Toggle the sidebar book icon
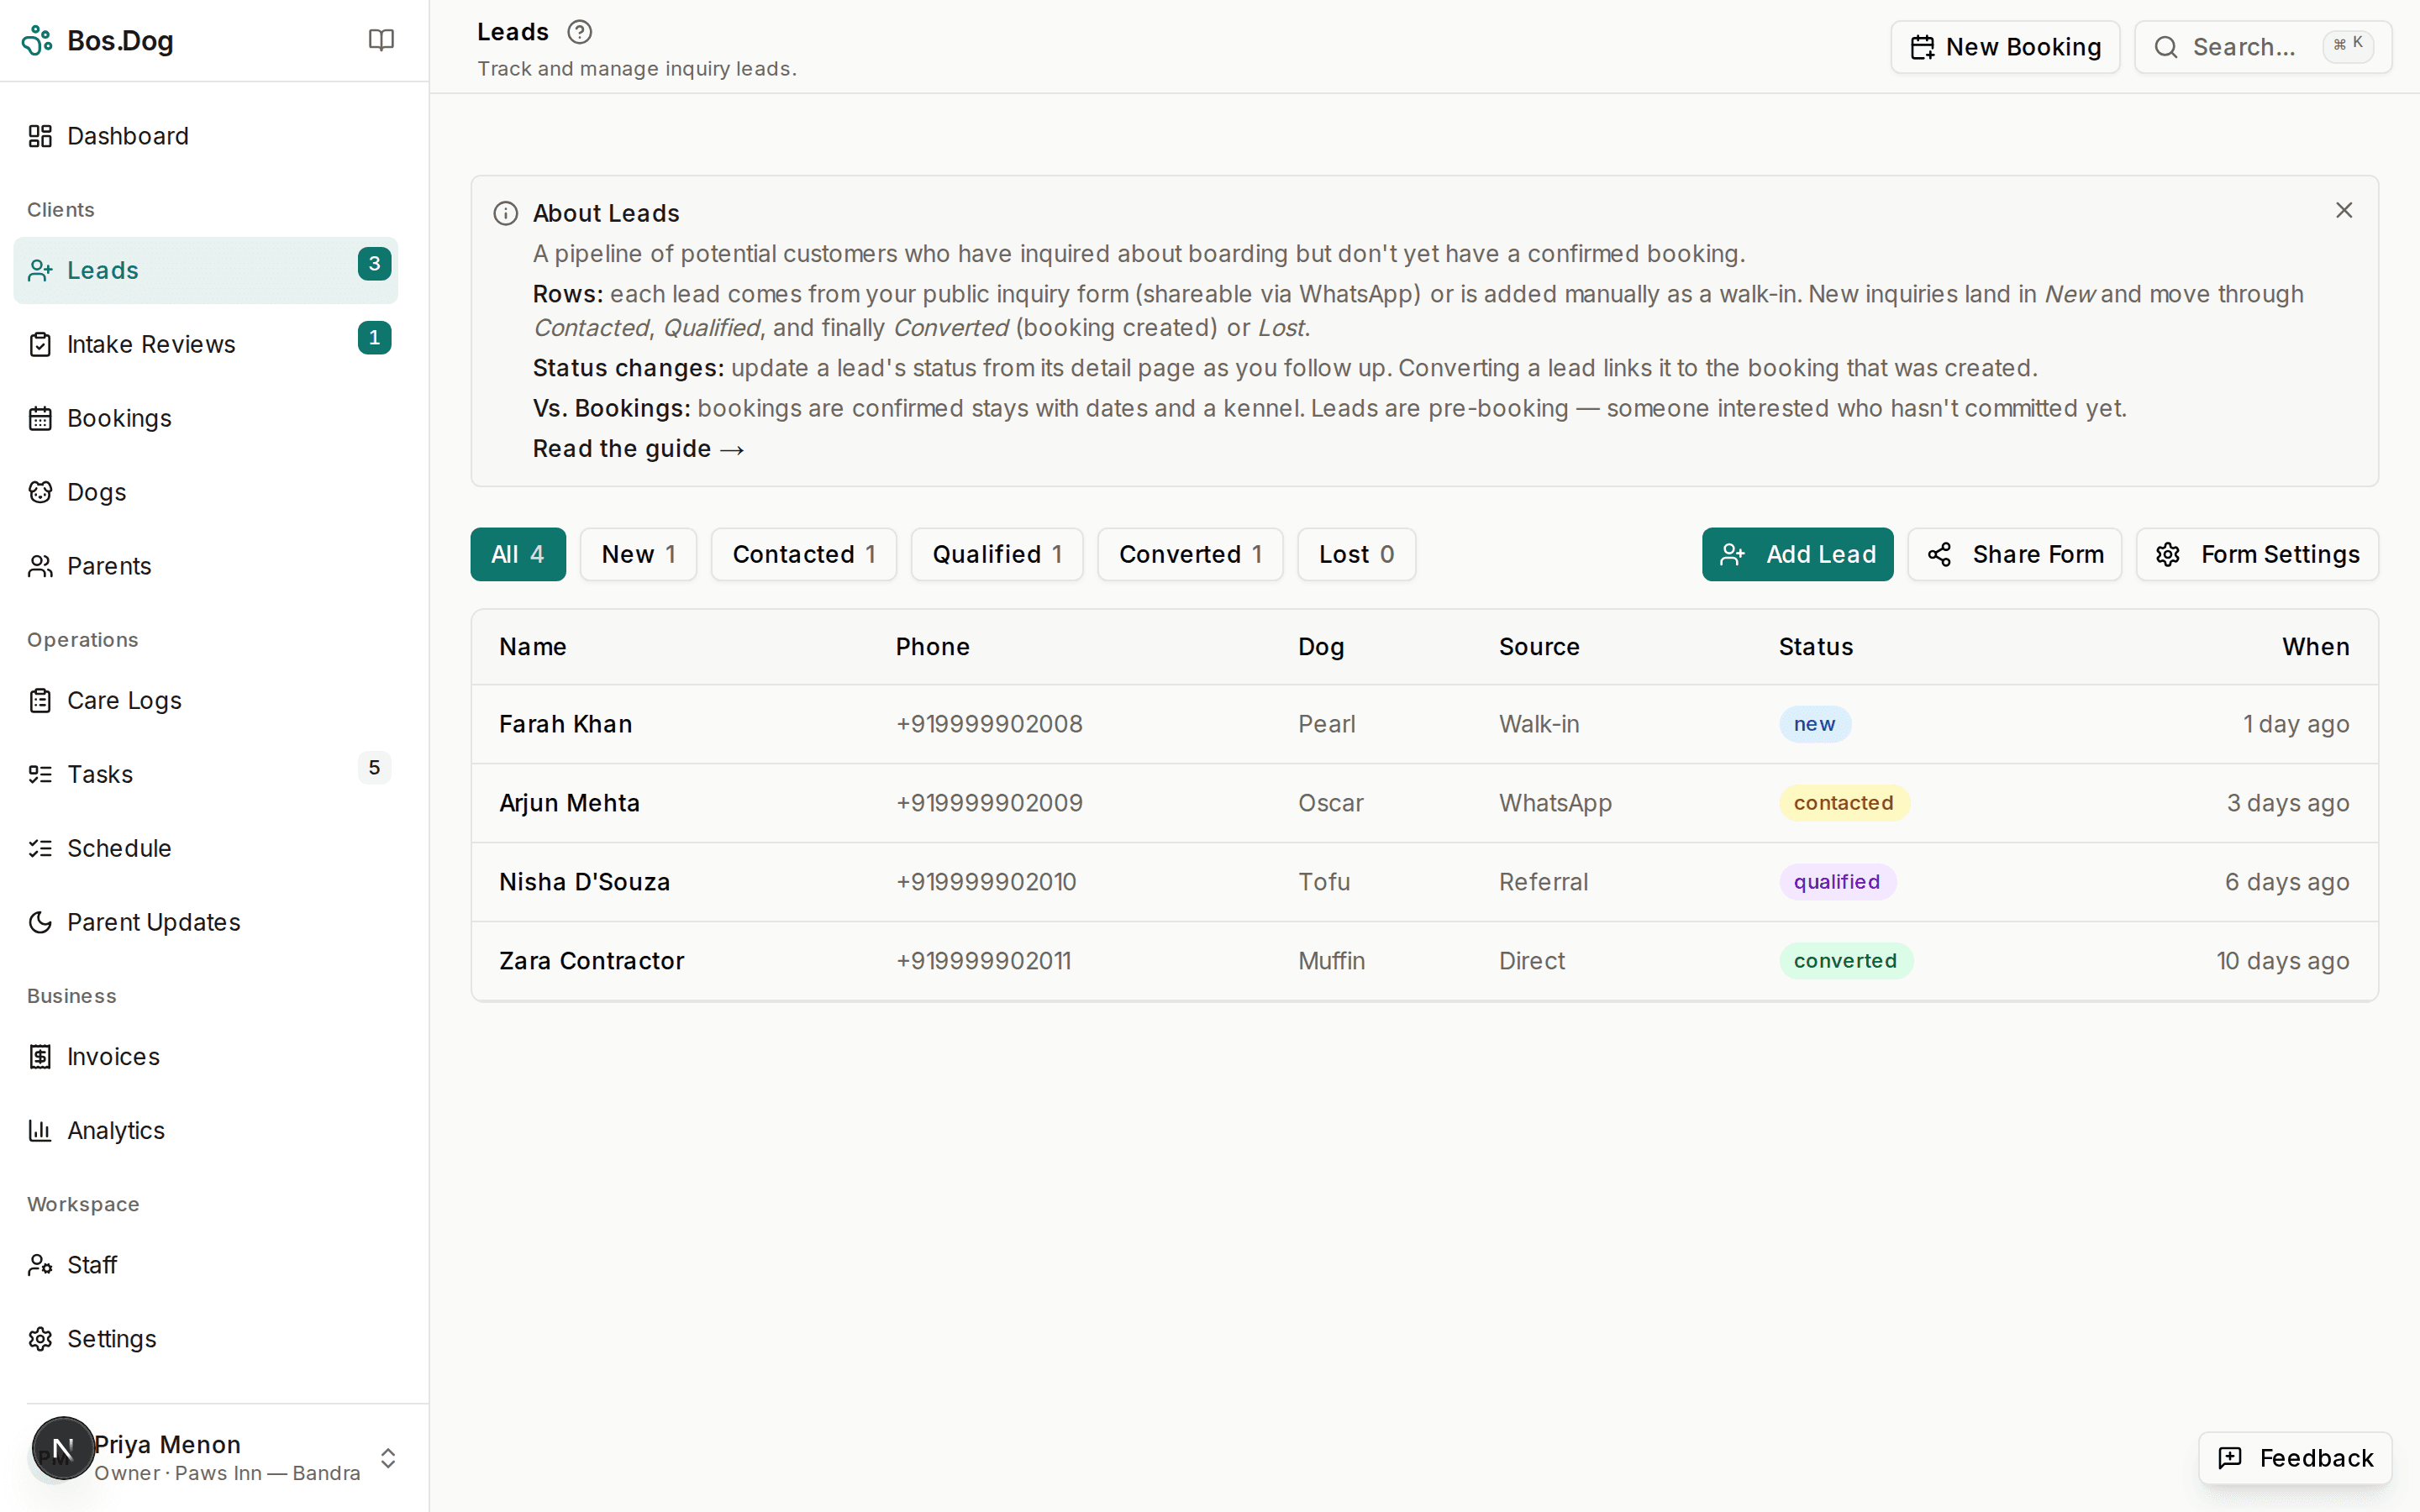 381,40
